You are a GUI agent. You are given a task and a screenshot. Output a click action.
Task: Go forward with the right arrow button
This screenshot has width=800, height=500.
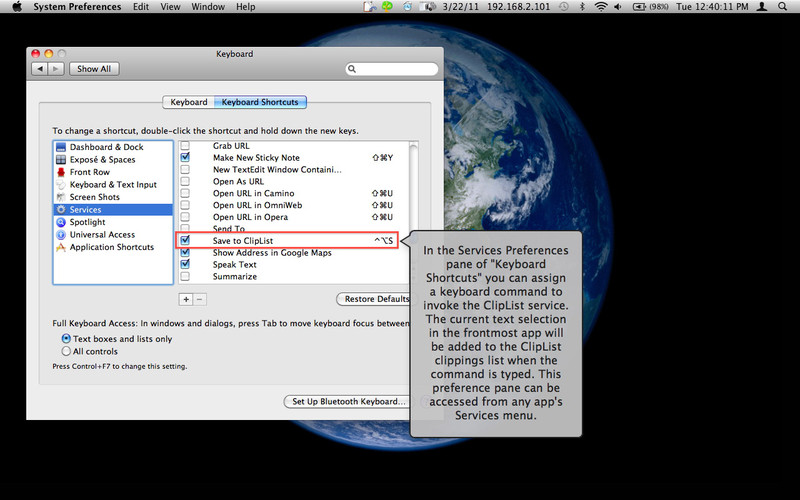56,69
